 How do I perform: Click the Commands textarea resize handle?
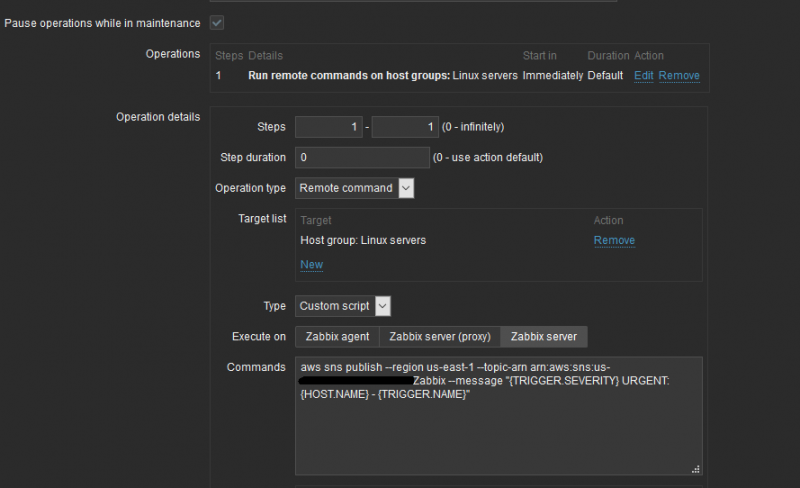pyautogui.click(x=696, y=469)
